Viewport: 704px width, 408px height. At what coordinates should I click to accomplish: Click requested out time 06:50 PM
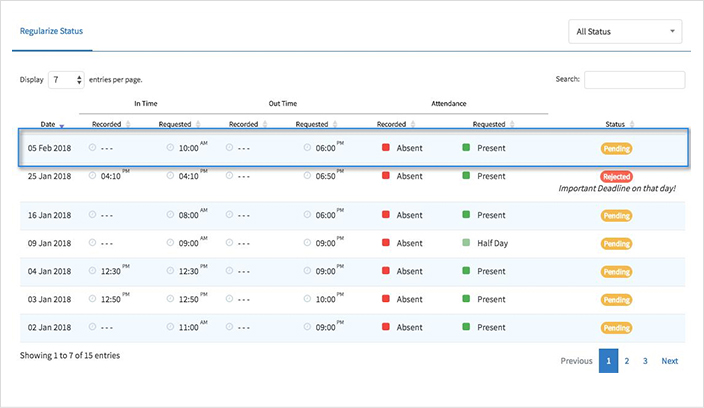(330, 175)
